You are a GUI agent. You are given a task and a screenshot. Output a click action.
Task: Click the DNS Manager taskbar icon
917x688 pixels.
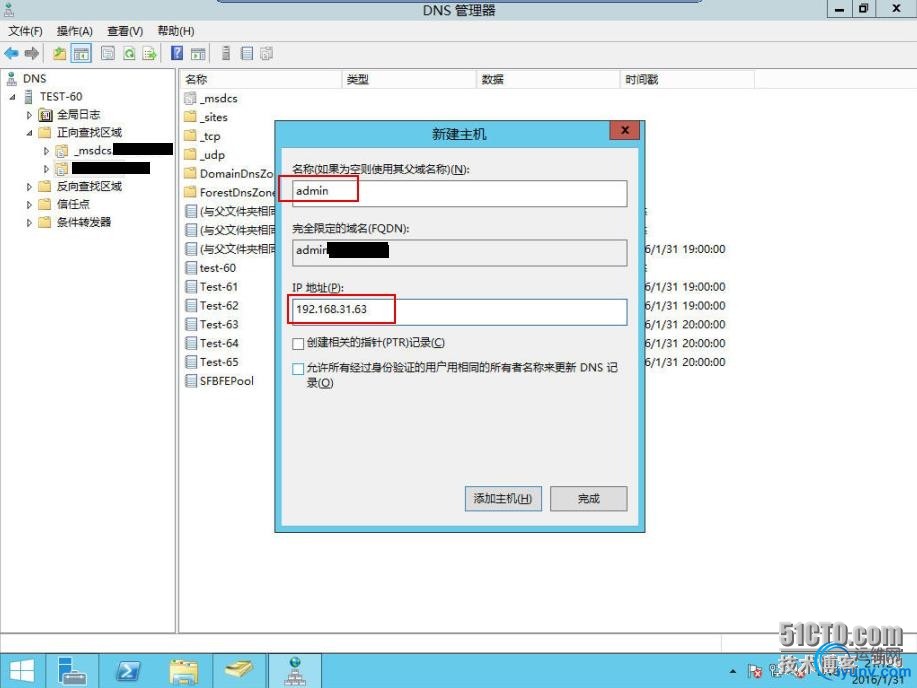pos(295,671)
